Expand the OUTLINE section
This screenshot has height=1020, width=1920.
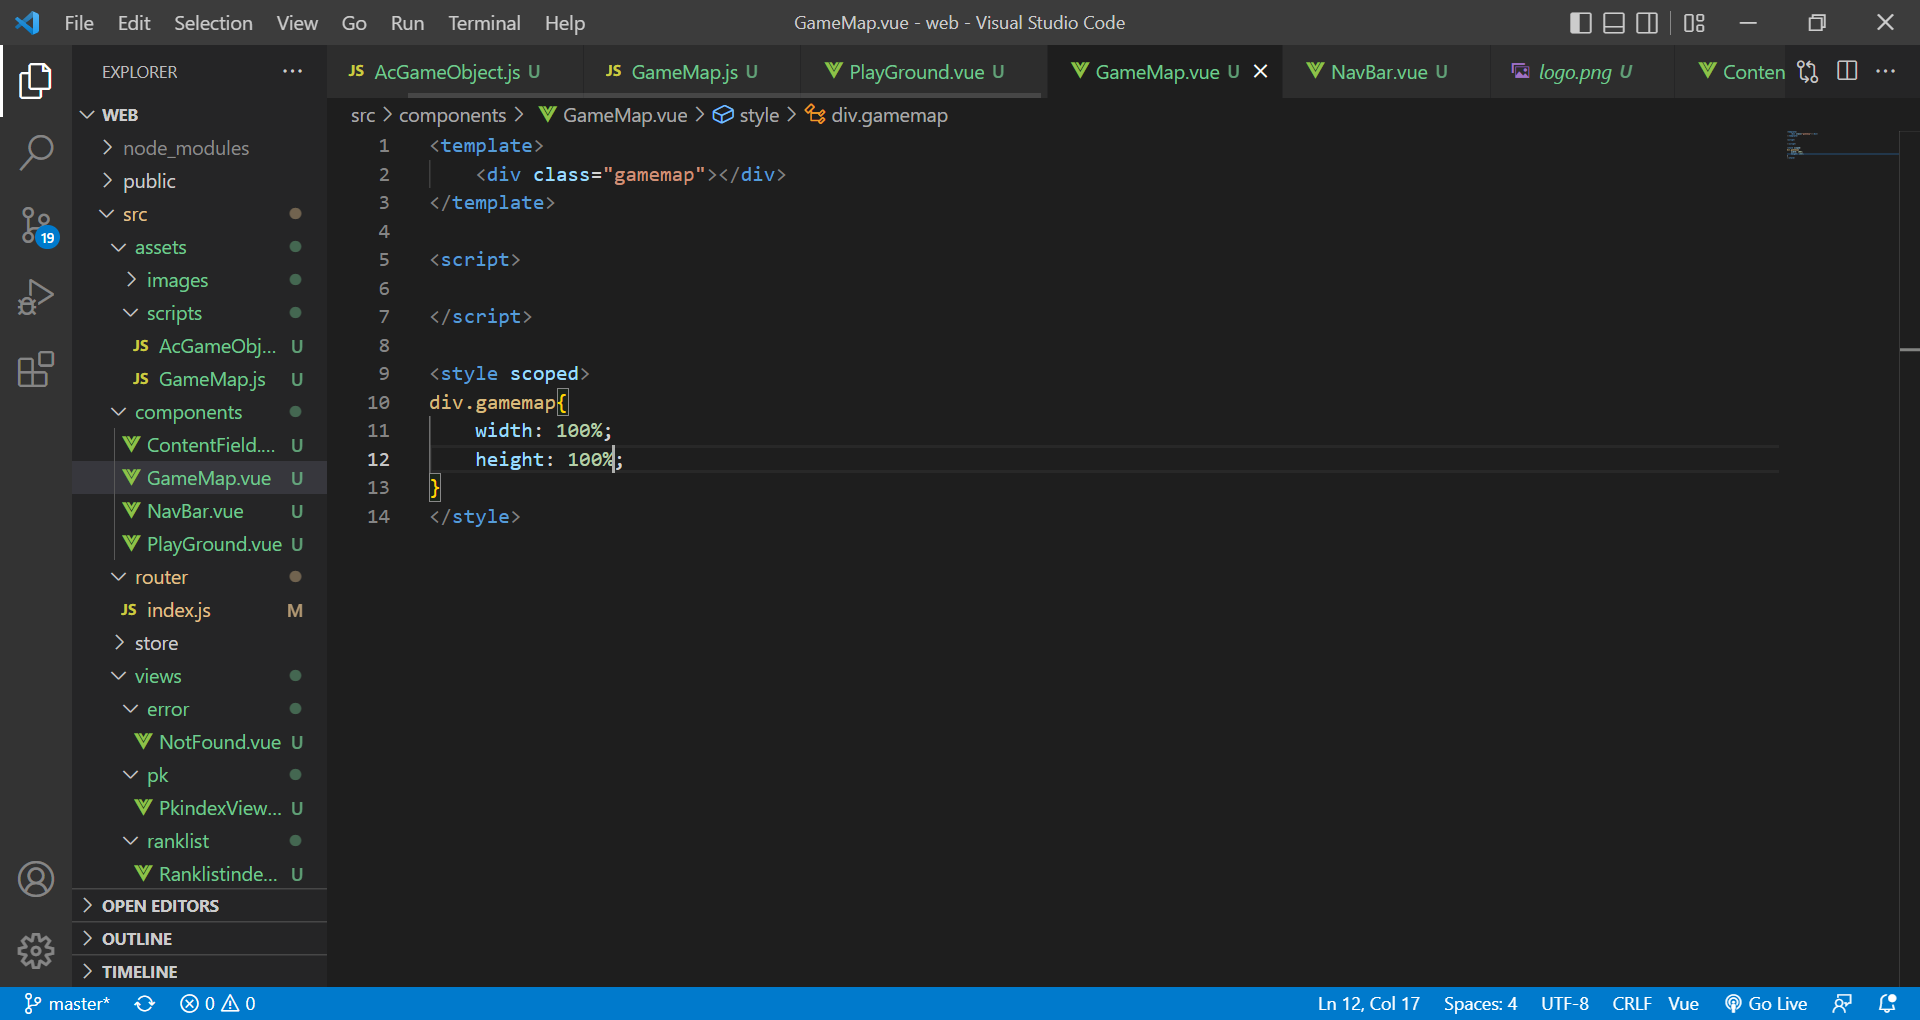pos(199,939)
